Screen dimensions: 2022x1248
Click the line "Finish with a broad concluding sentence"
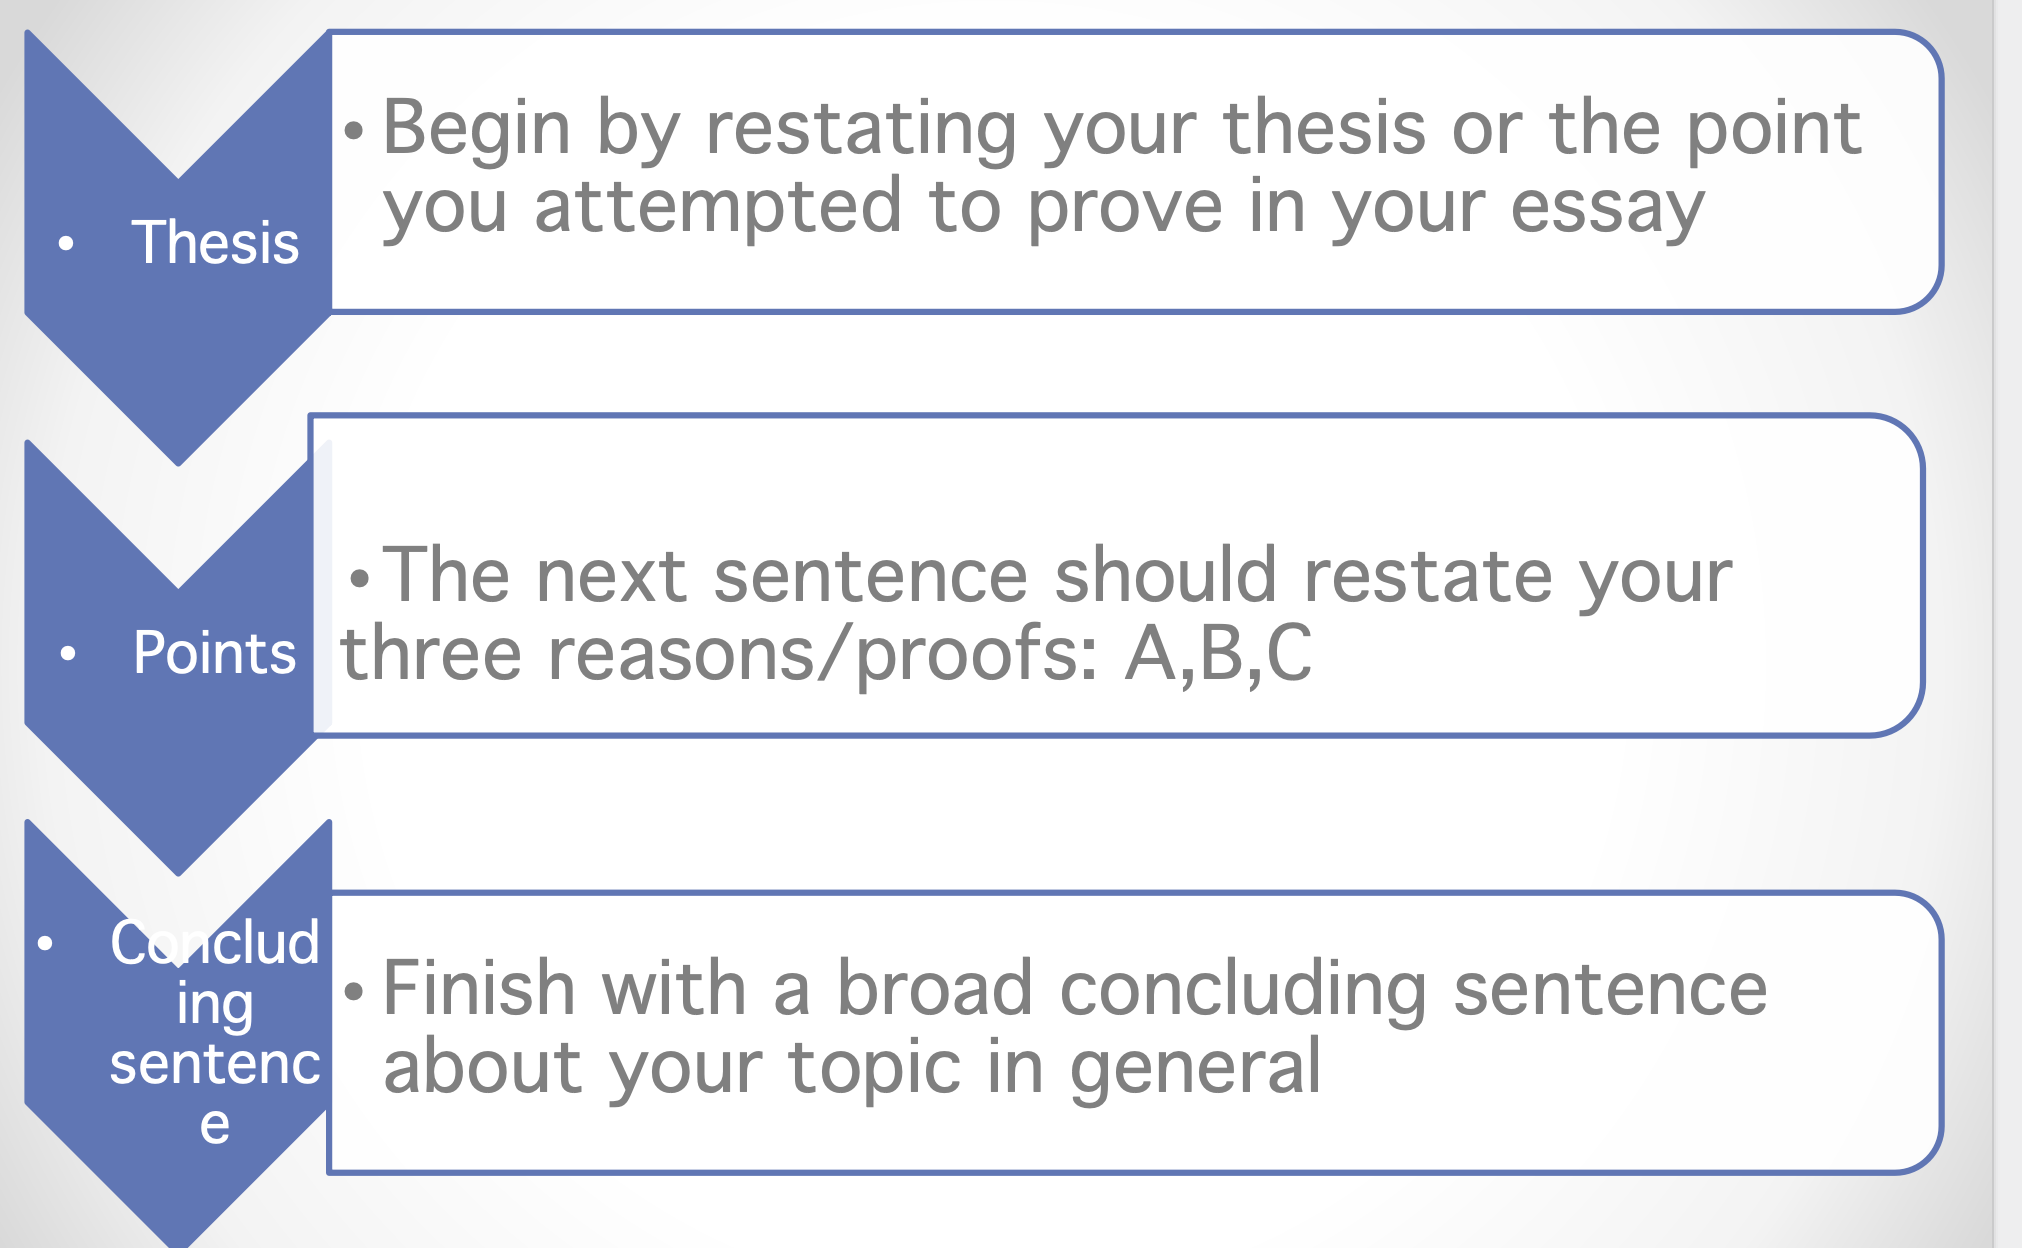[1075, 989]
